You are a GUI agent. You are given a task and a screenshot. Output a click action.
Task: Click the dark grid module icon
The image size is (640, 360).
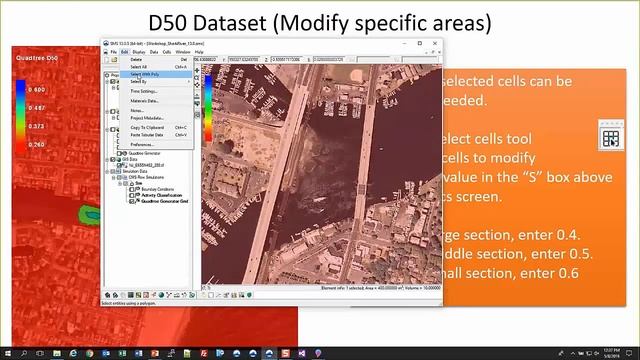[x=131, y=295]
